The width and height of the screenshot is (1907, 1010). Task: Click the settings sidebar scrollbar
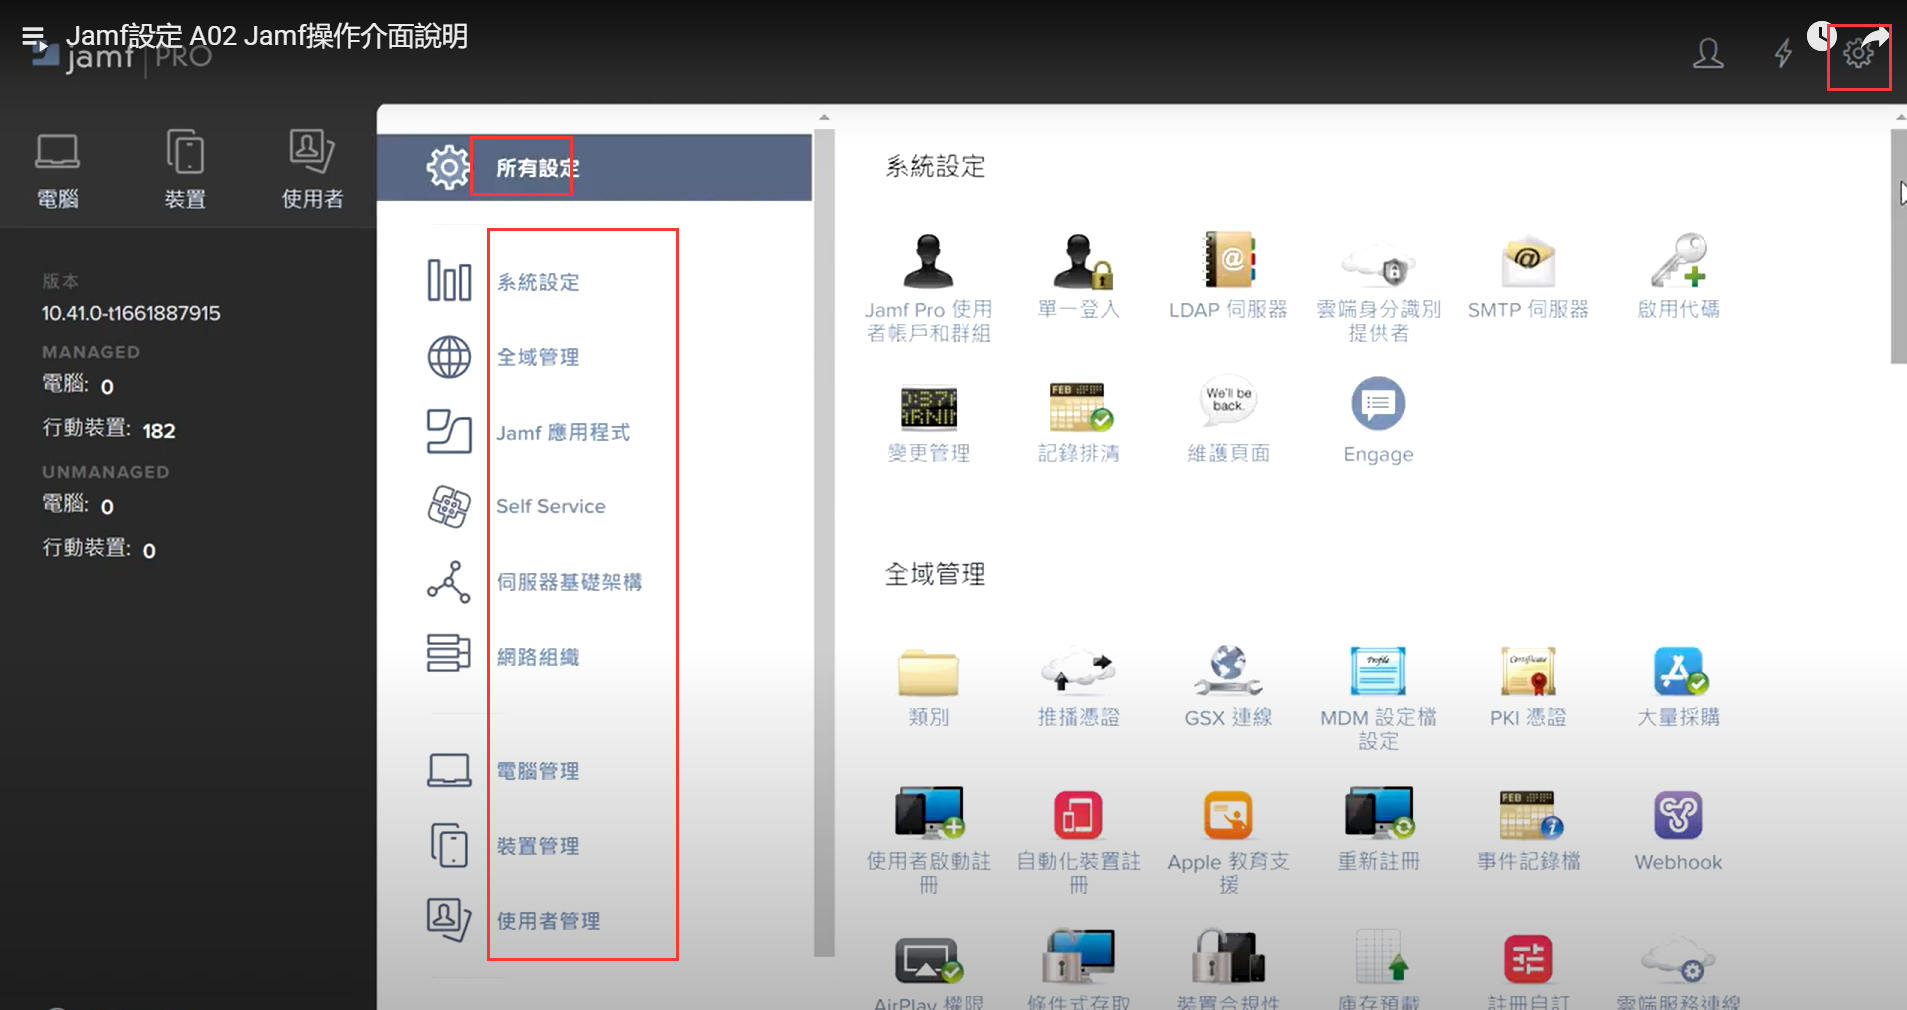coord(824,543)
